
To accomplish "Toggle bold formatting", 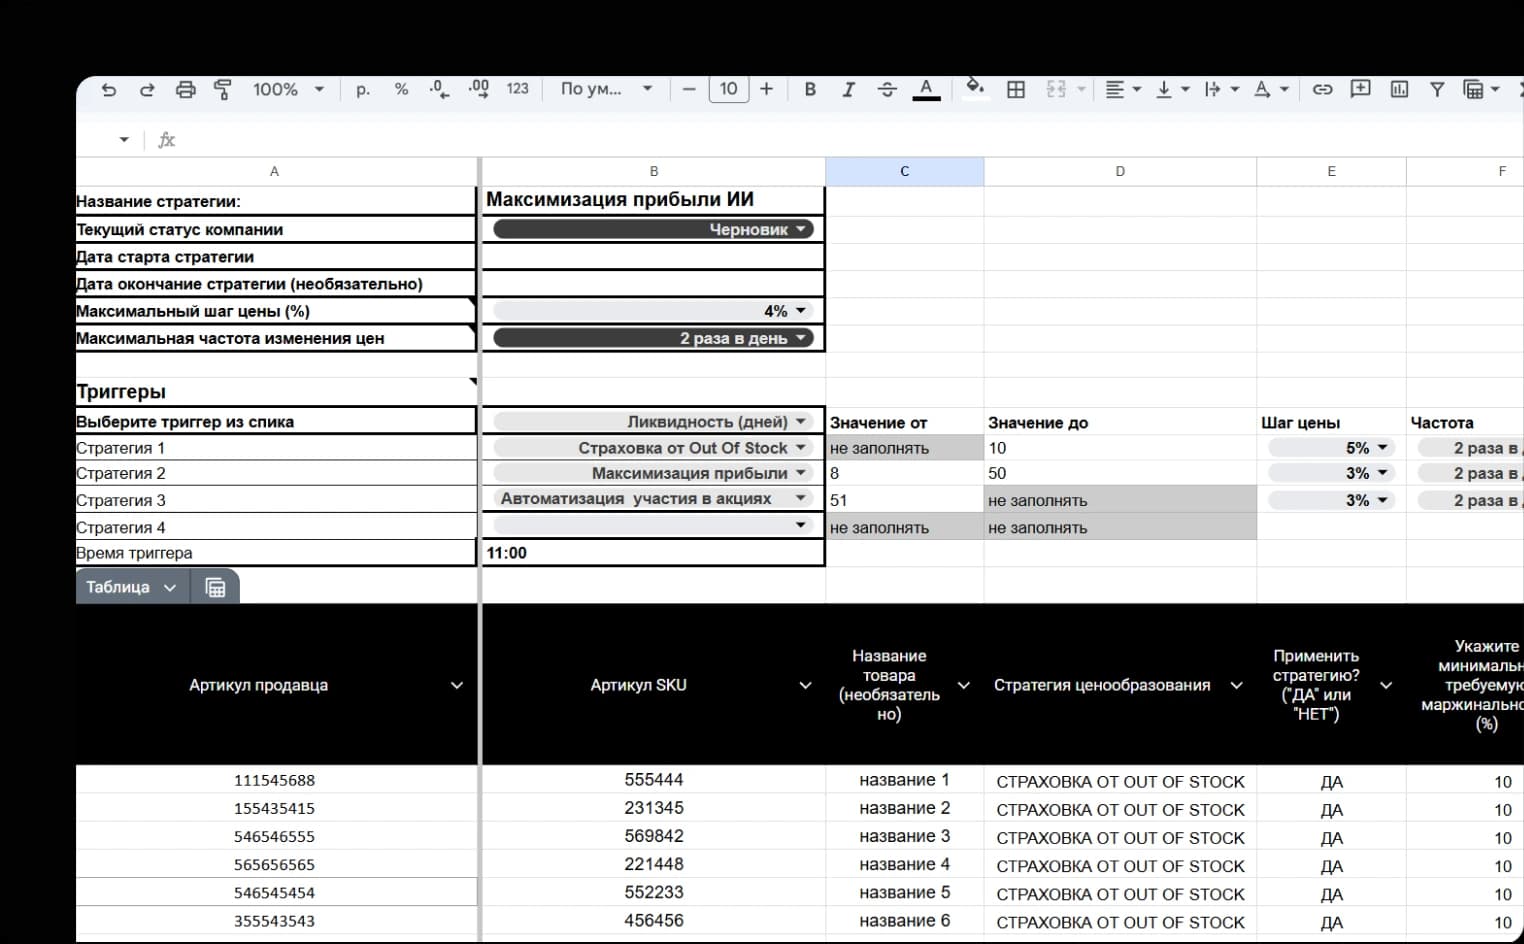I will click(x=810, y=89).
